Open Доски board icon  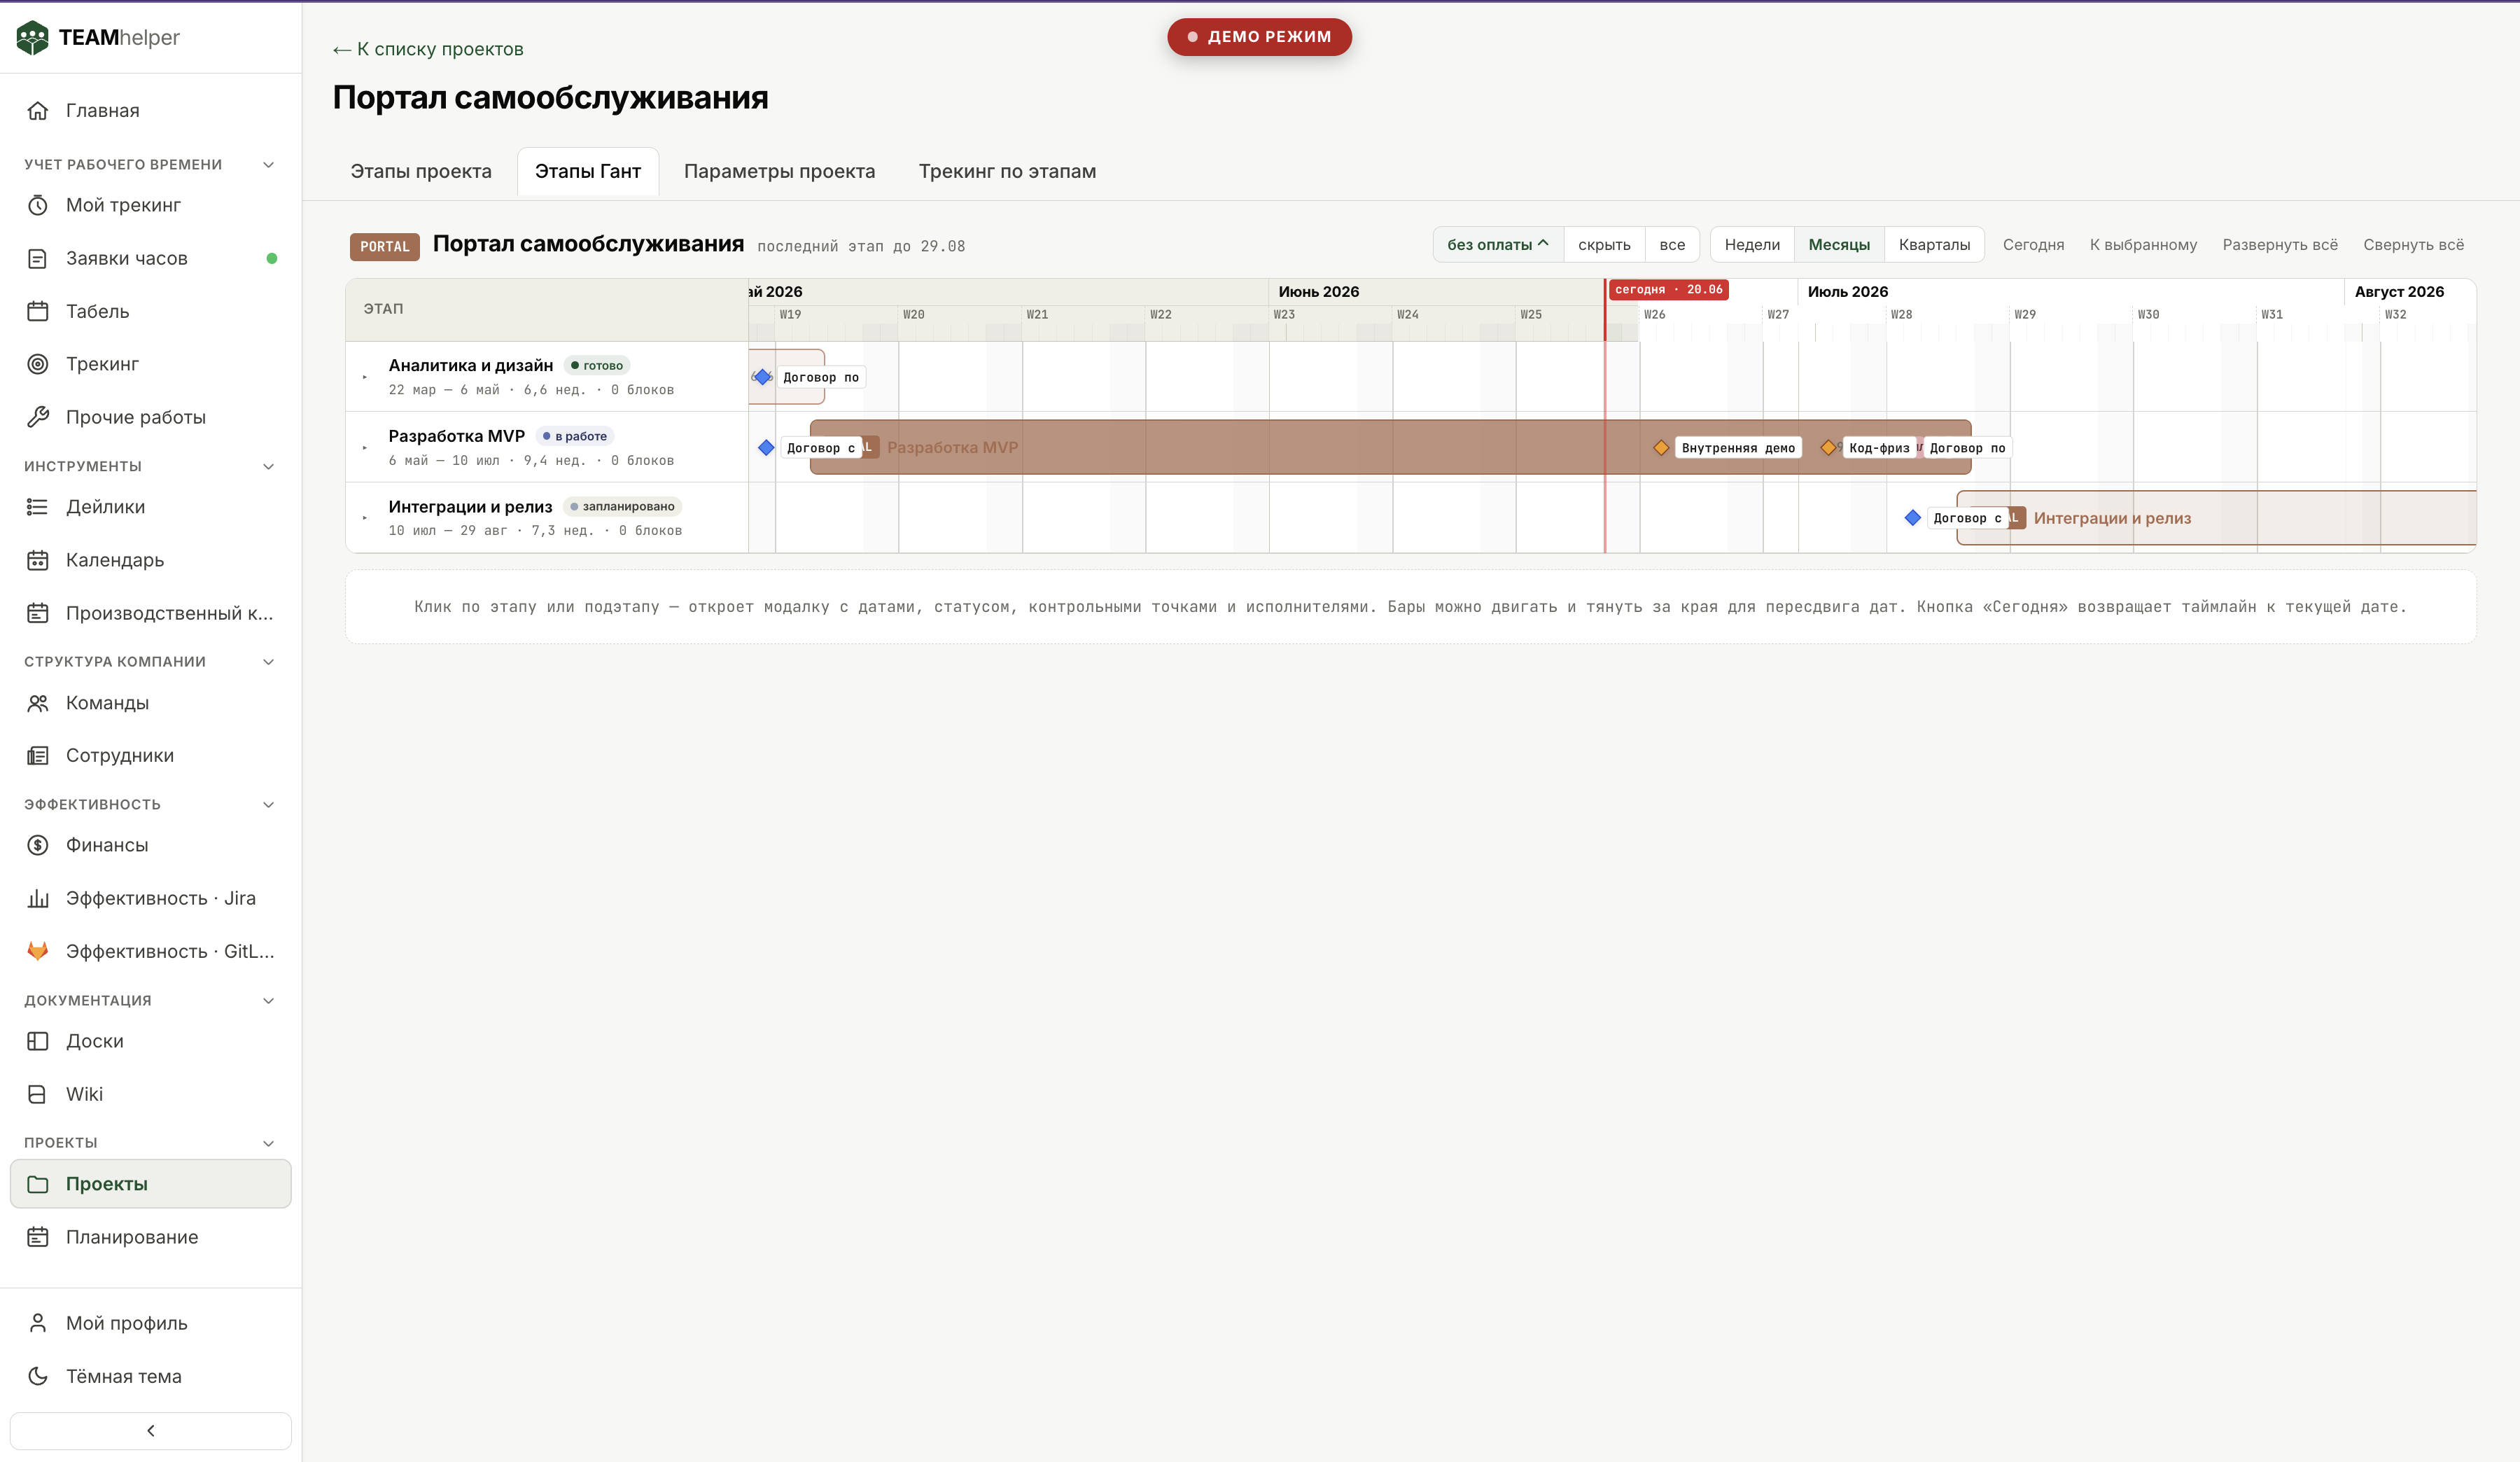pos(38,1041)
